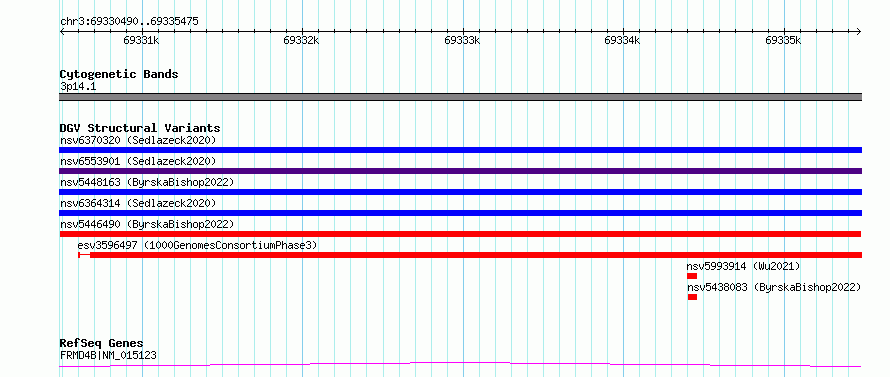
Task: Click the 69333k ruler tick label
Action: tap(462, 40)
